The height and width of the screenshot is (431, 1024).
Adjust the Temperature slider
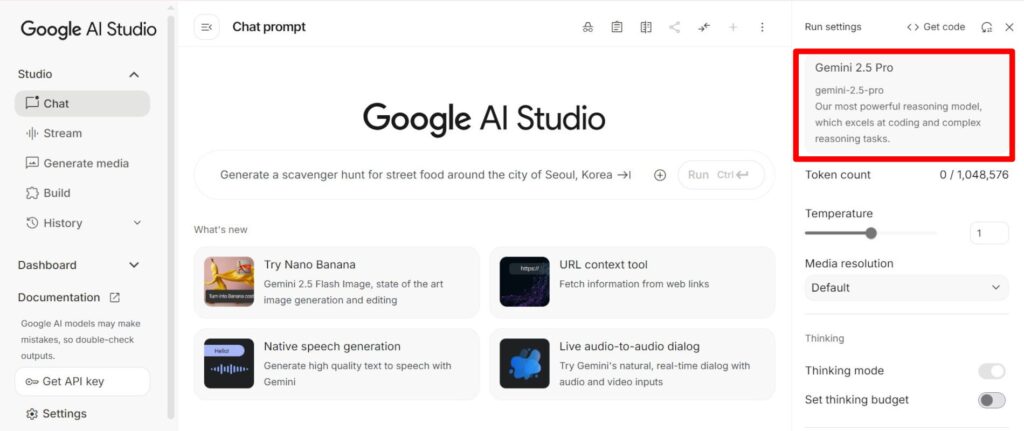pos(871,233)
